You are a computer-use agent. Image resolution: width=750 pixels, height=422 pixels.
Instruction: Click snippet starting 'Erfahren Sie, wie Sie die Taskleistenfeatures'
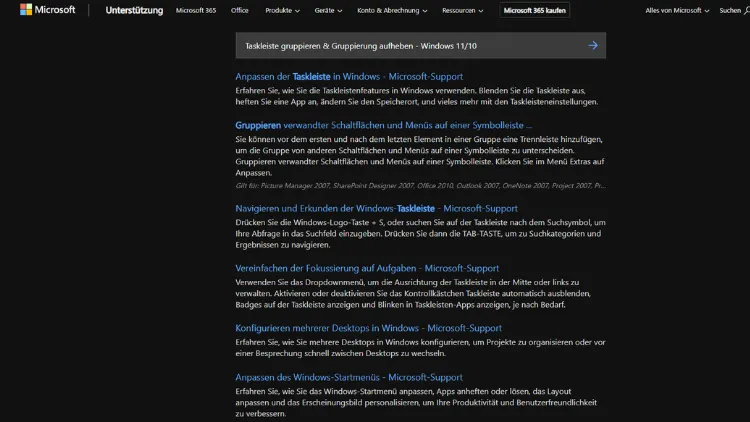[417, 96]
